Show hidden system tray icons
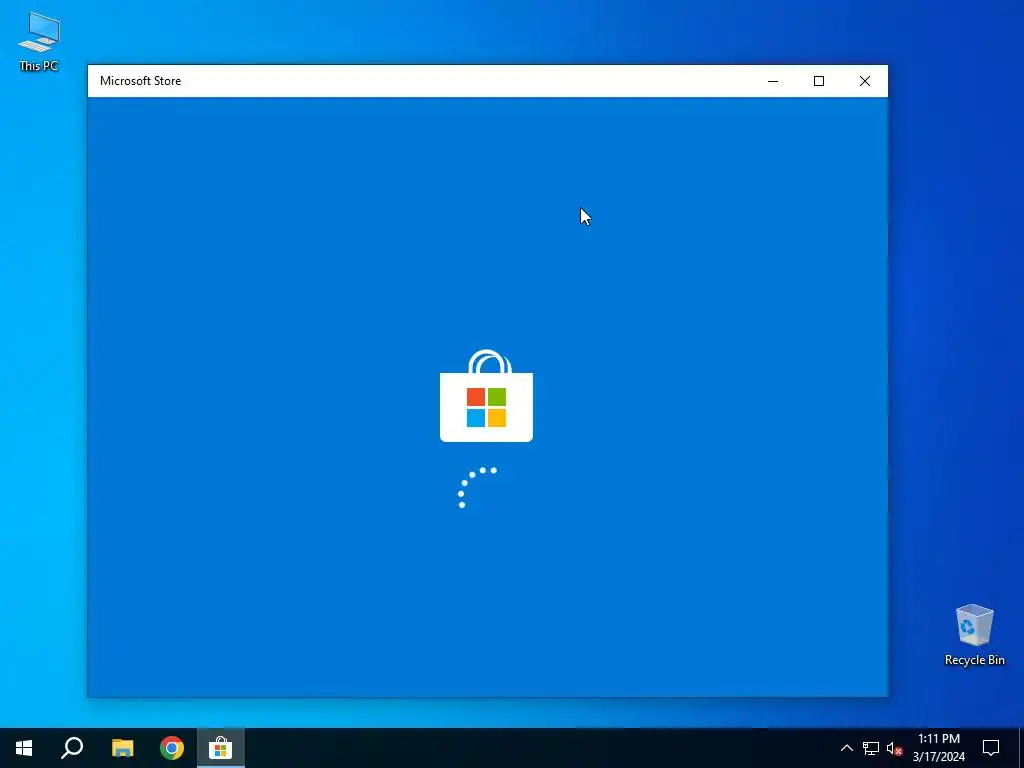The image size is (1024, 768). pos(846,748)
